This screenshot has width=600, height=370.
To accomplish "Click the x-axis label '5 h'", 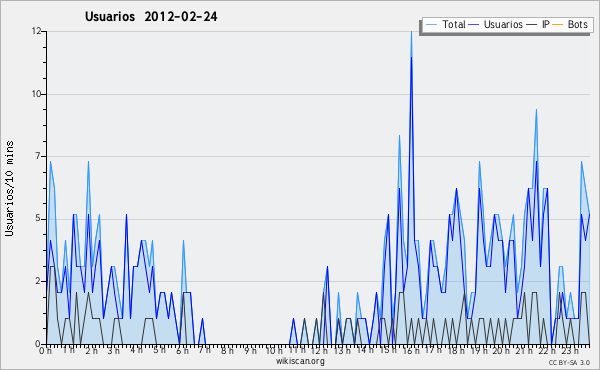I will 159,350.
